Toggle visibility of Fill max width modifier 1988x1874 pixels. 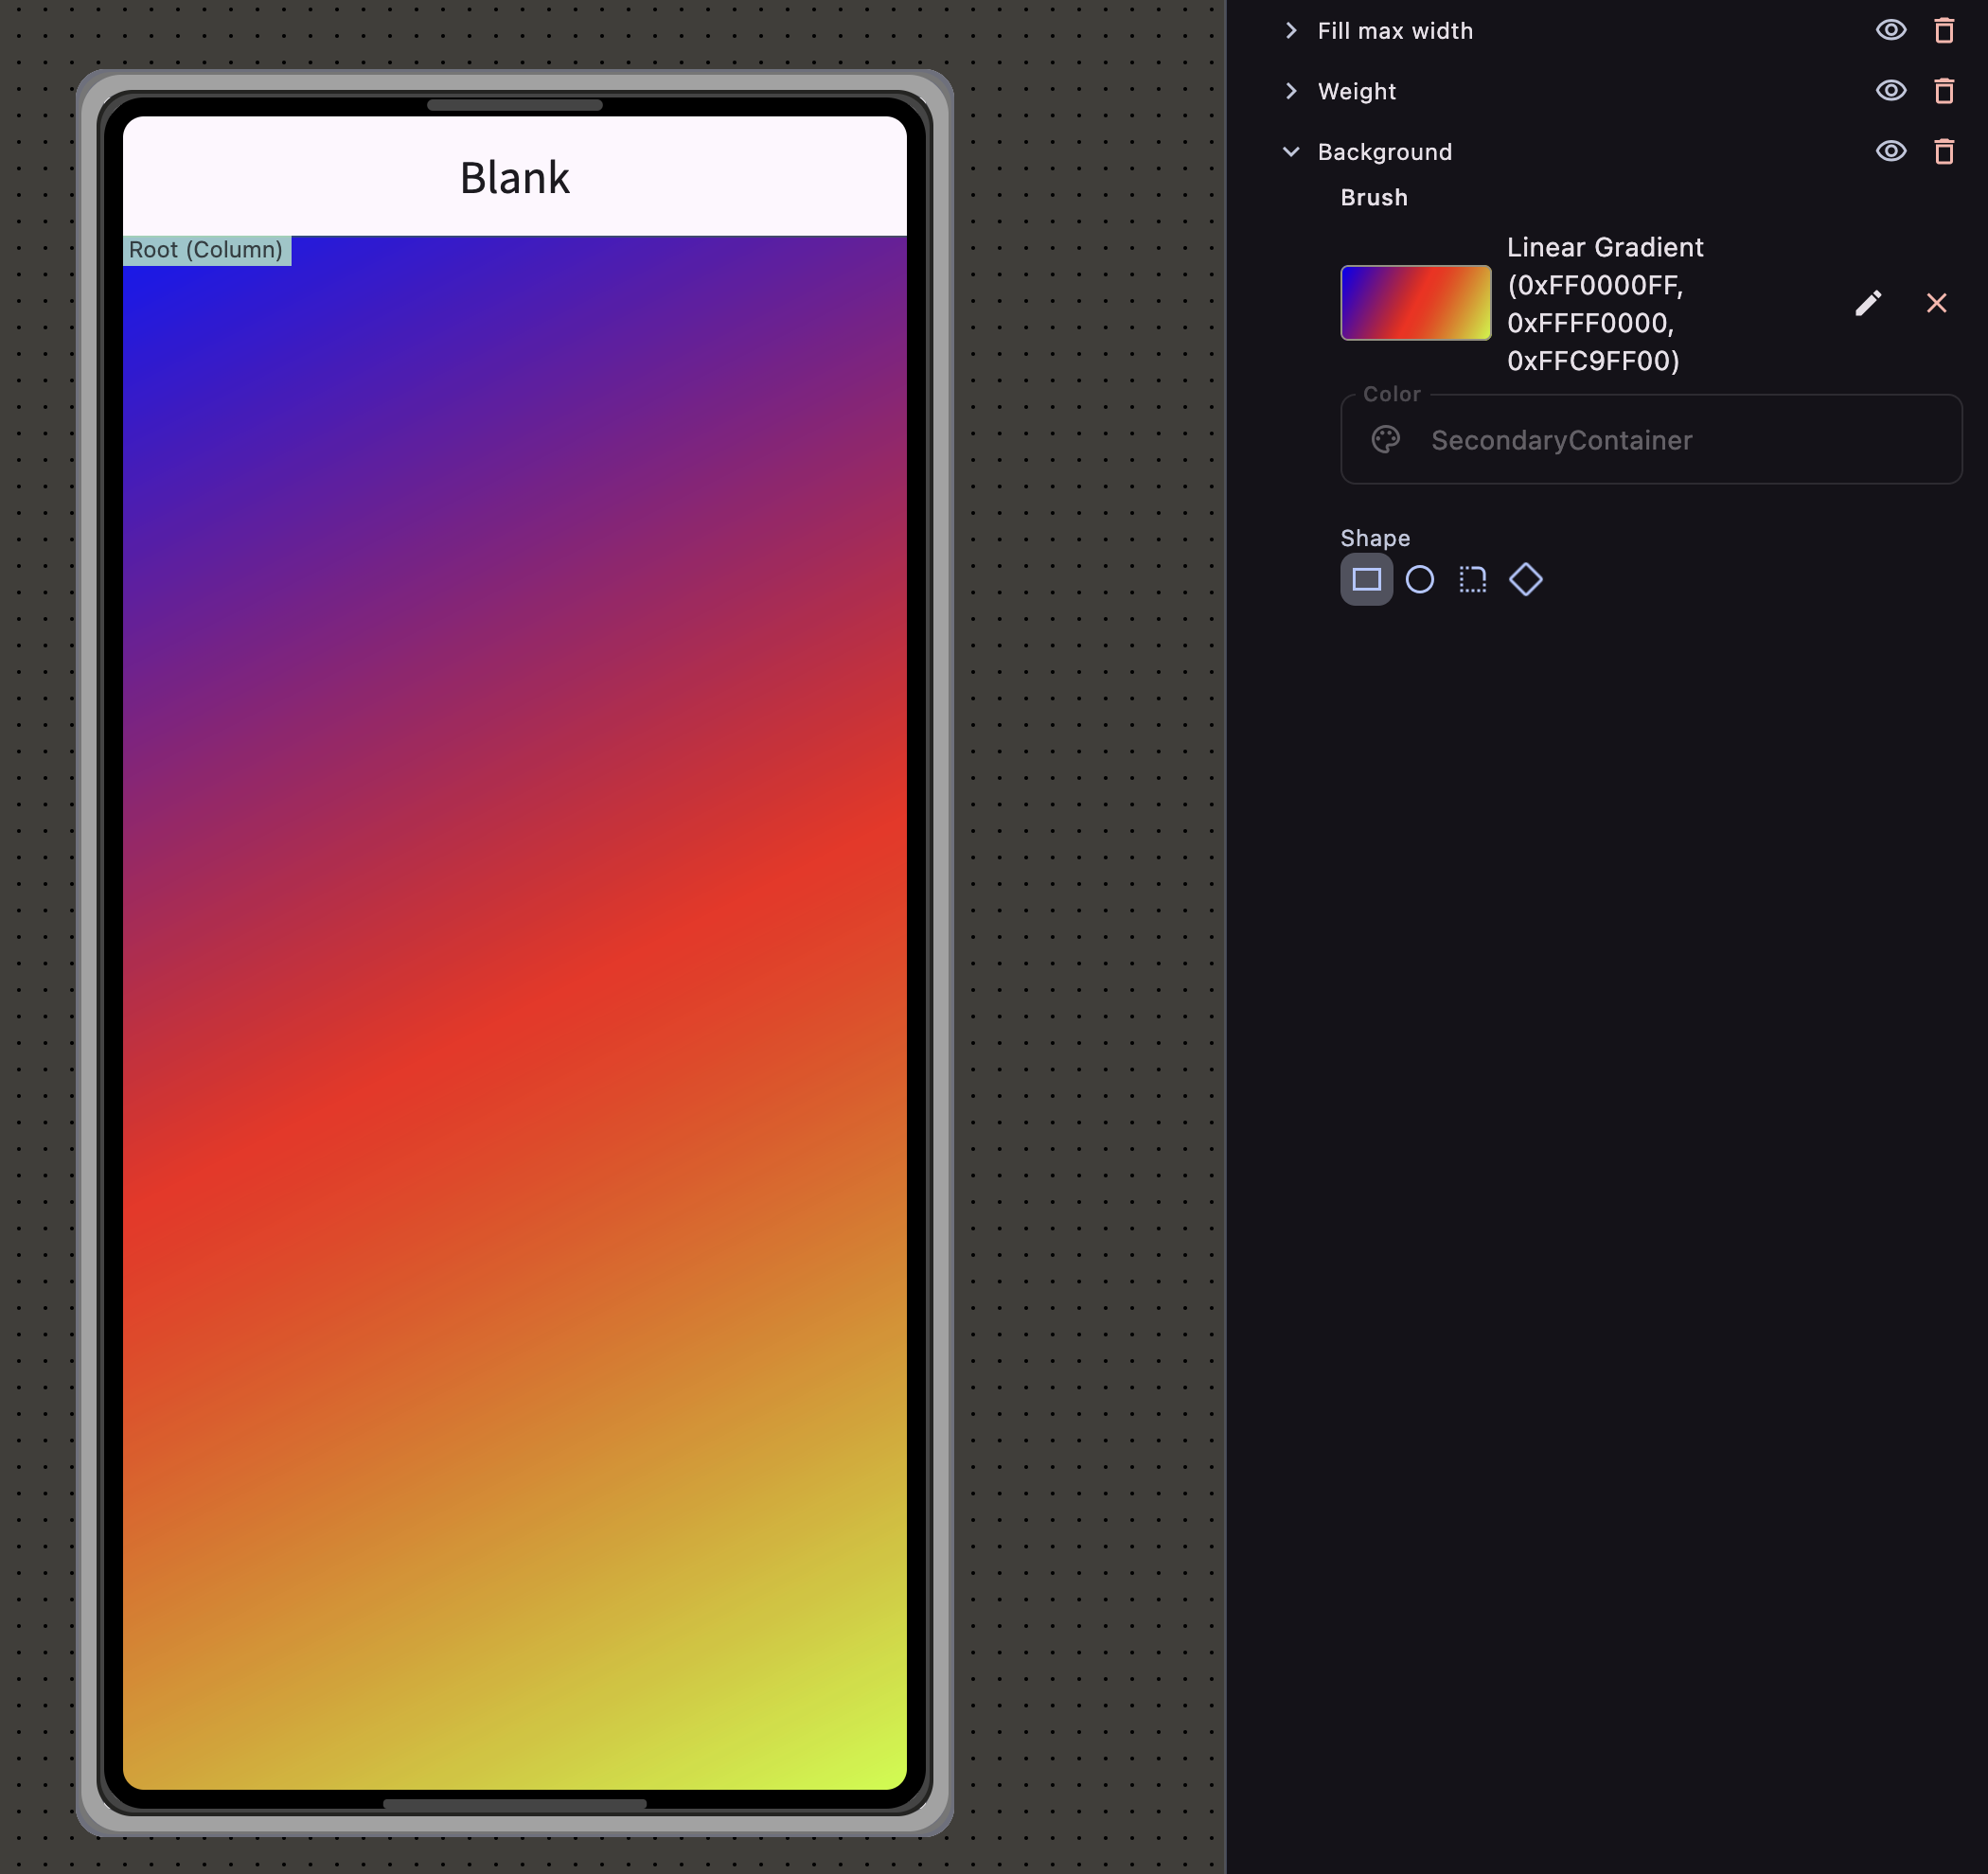(1890, 30)
